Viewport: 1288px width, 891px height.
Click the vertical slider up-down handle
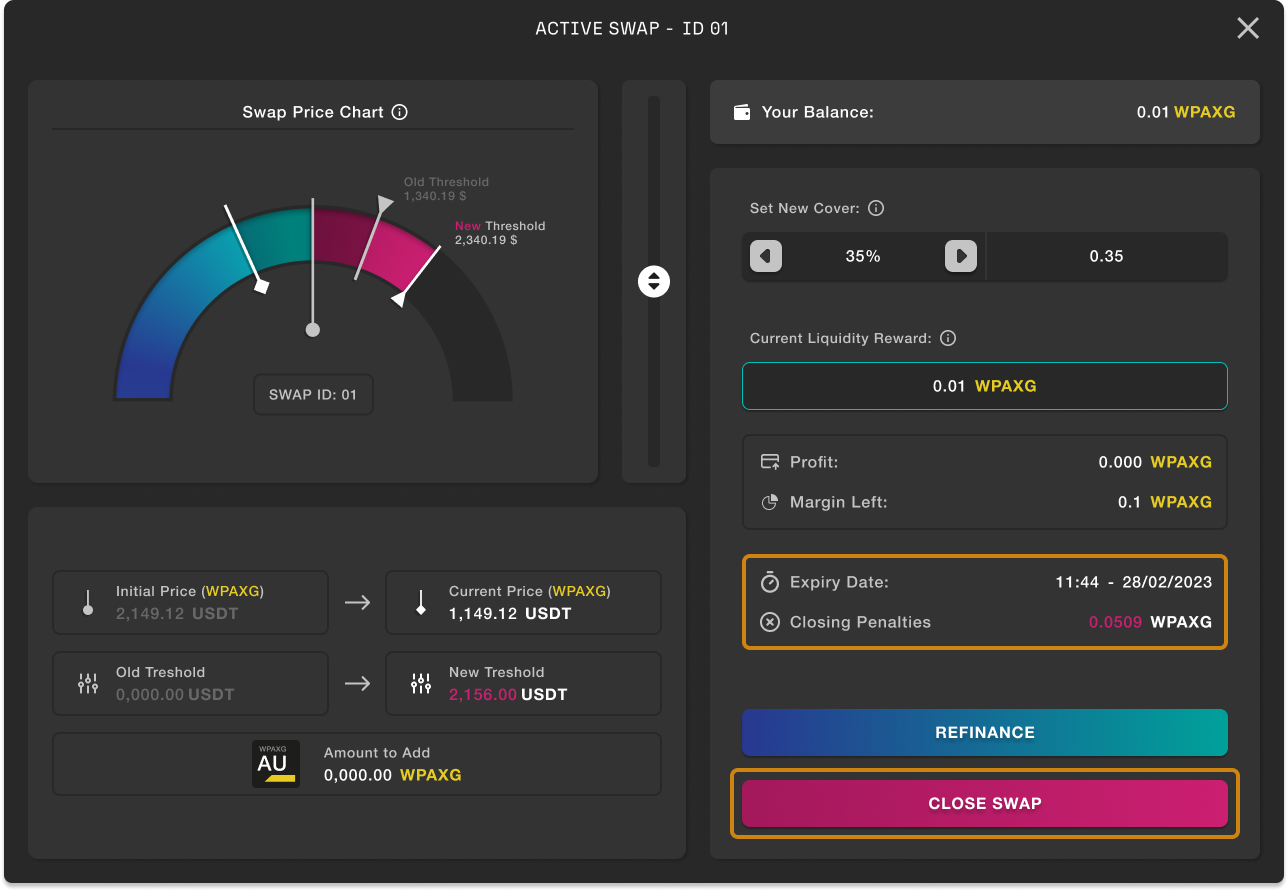point(654,281)
